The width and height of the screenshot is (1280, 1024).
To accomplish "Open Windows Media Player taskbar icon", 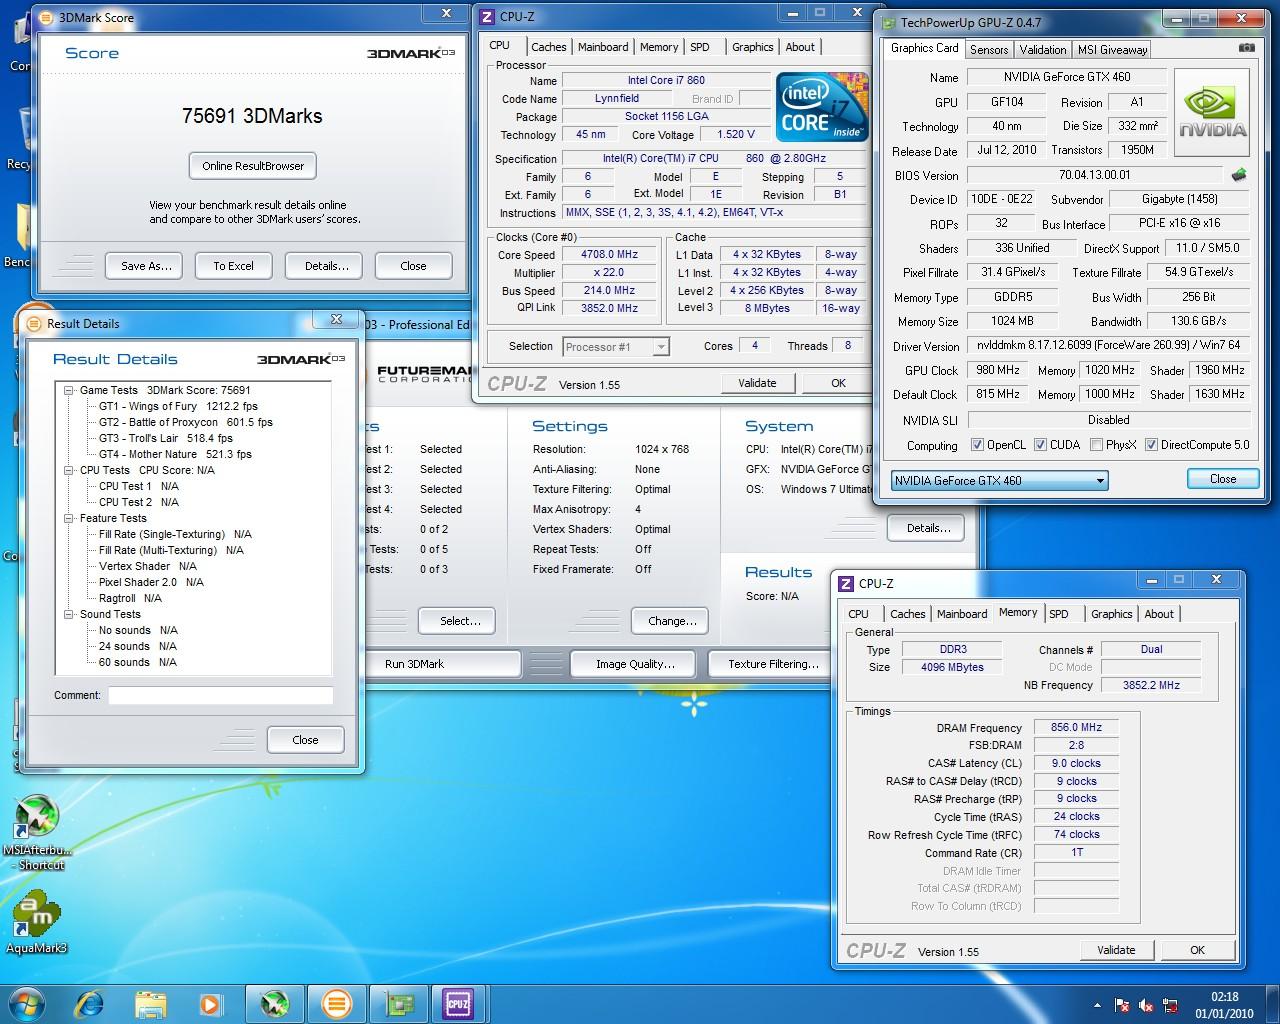I will coord(210,1003).
